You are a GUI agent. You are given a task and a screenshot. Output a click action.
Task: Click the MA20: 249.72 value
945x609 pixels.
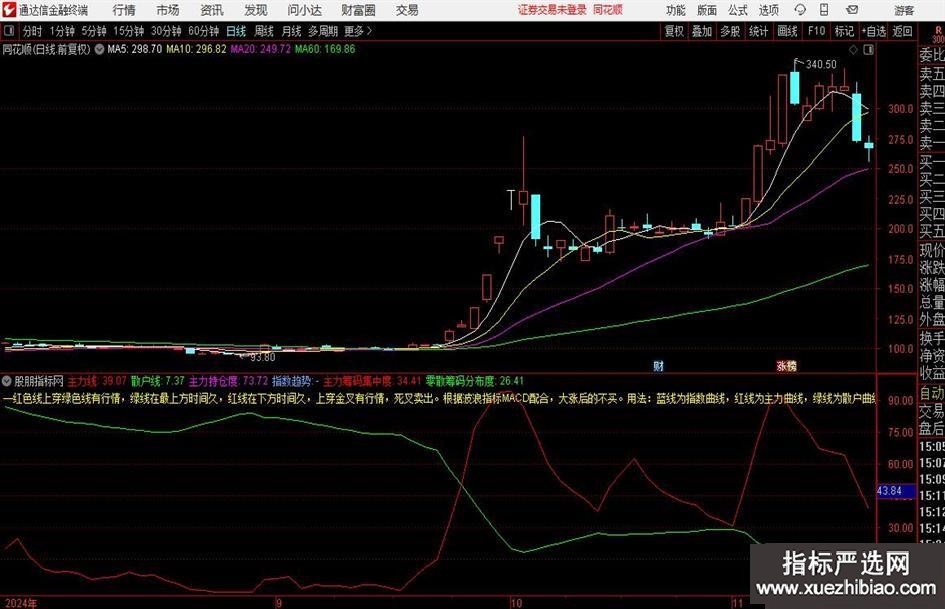pos(260,49)
